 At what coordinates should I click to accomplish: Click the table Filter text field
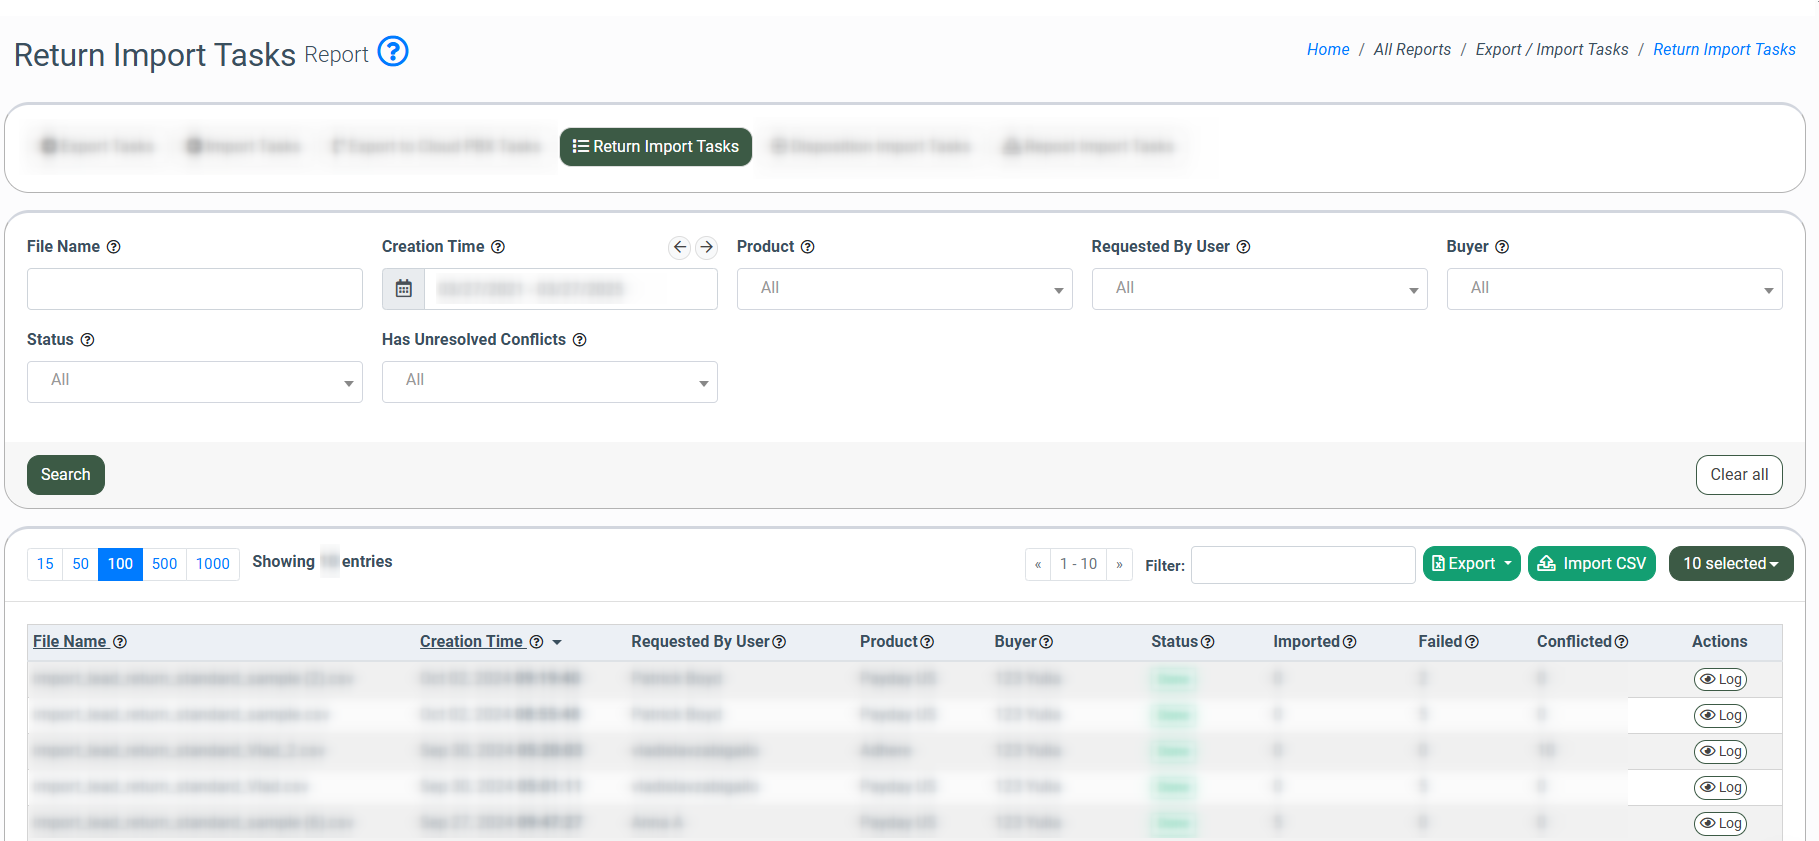(1302, 565)
